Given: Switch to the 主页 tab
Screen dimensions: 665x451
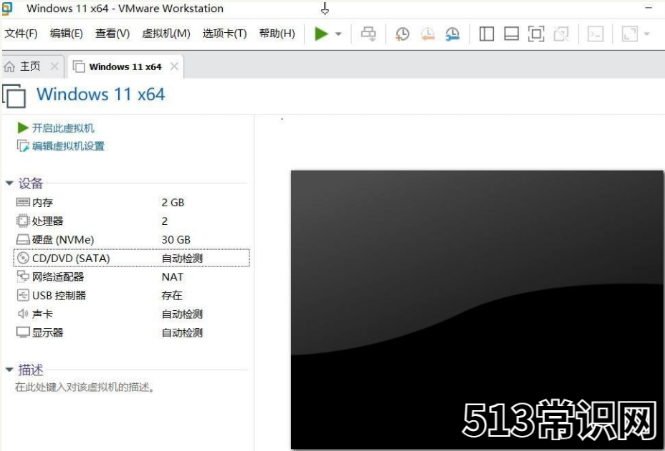Looking at the screenshot, I should 30,67.
